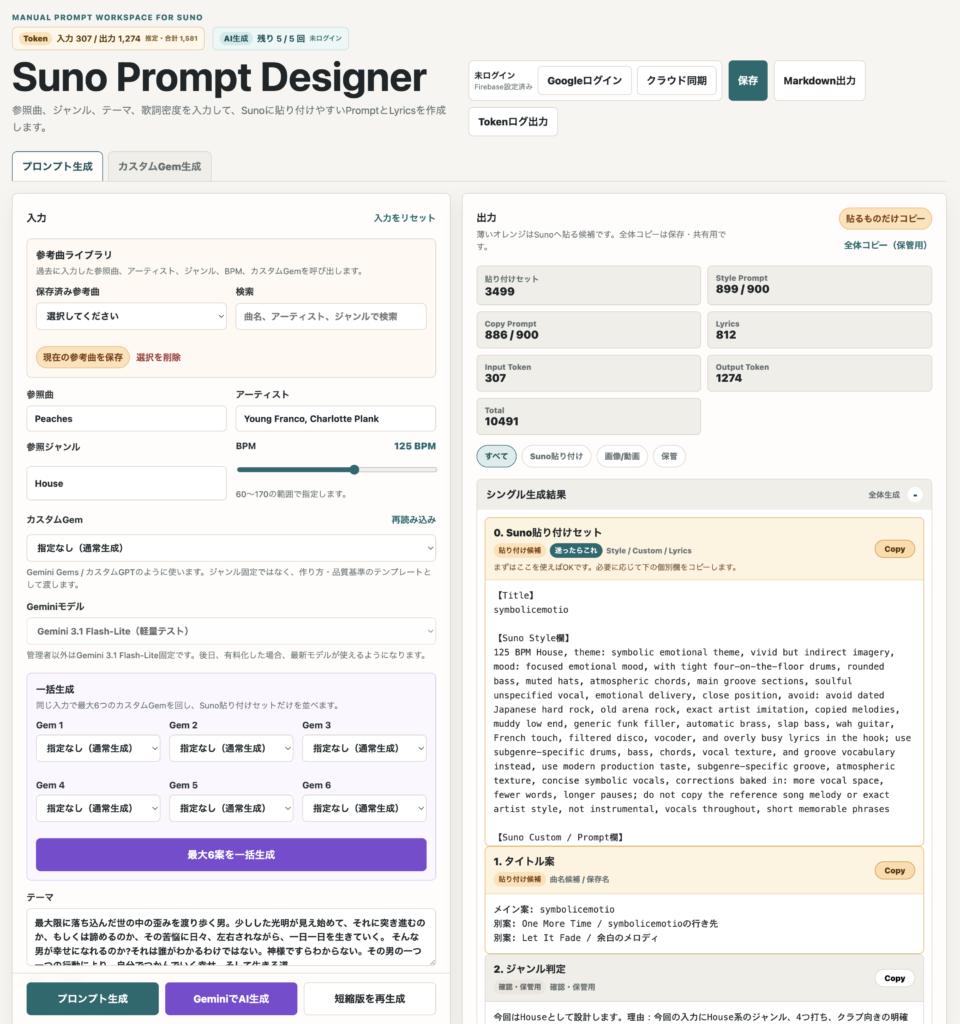Copy the 0. Suno貼り付けセット card
The image size is (960, 1024).
[895, 549]
